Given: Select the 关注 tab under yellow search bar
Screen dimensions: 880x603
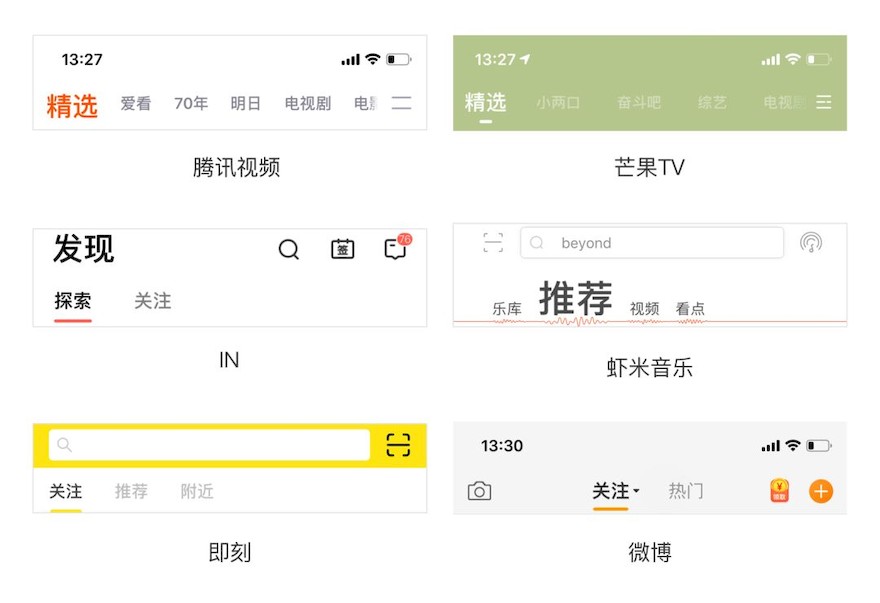Looking at the screenshot, I should coord(66,491).
